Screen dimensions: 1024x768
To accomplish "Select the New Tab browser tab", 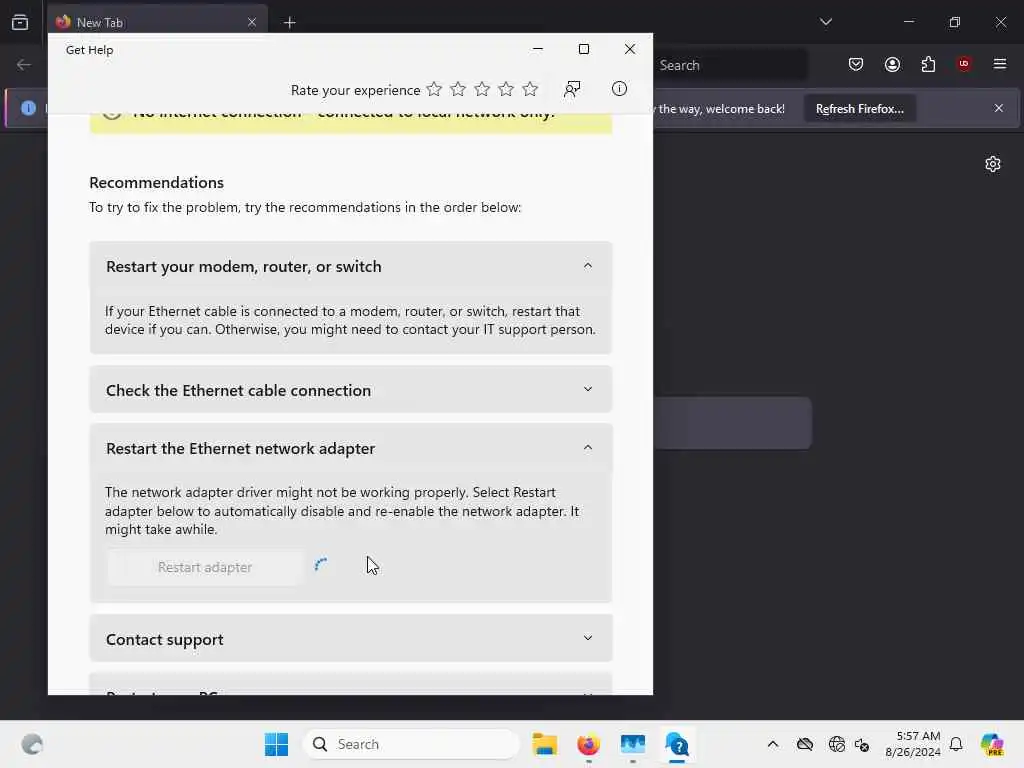I will pyautogui.click(x=157, y=22).
